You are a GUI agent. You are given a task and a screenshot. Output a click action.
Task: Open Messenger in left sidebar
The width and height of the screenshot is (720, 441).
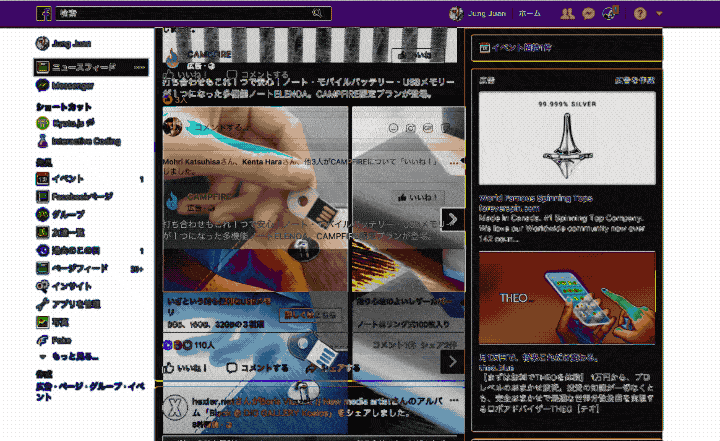(x=65, y=85)
